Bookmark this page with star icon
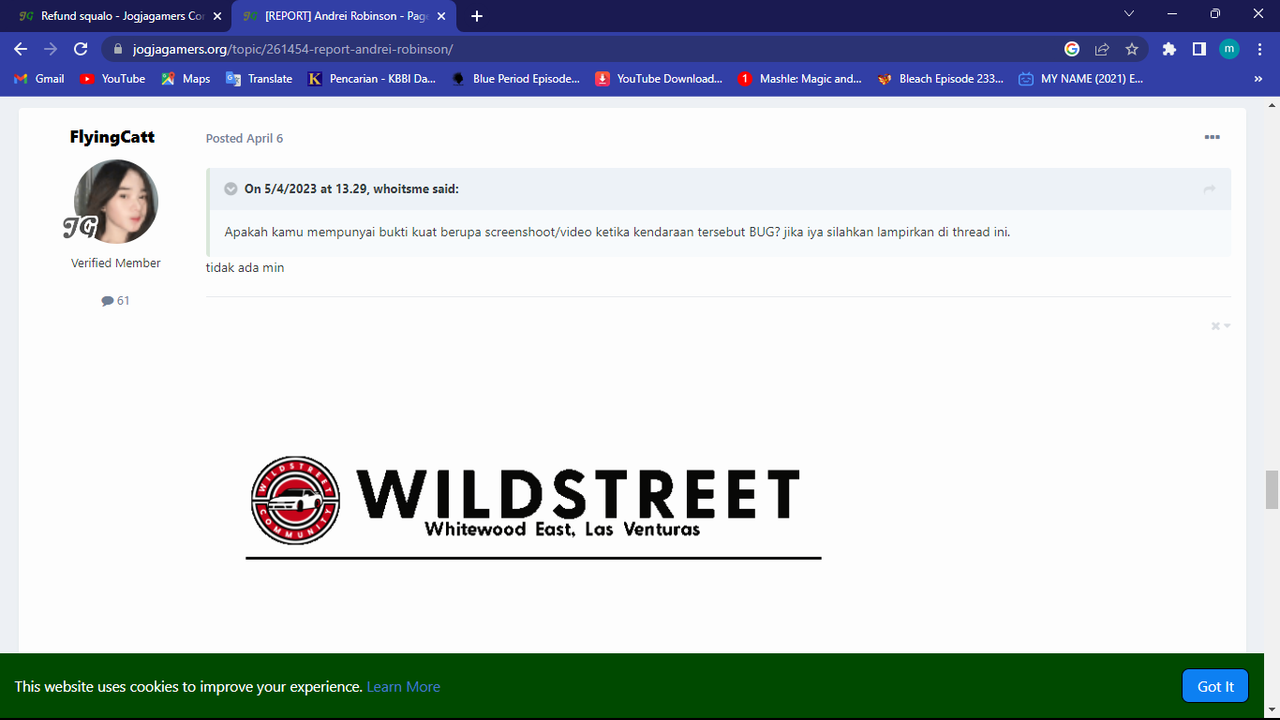The height and width of the screenshot is (720, 1280). (x=1132, y=49)
